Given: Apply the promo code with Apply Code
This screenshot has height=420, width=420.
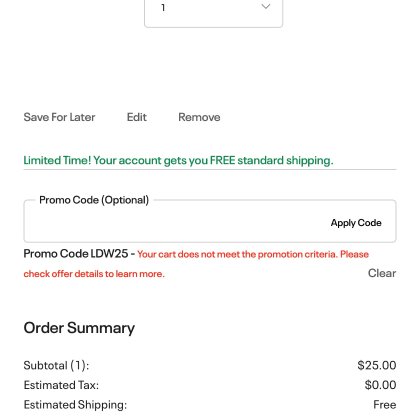Looking at the screenshot, I should (356, 223).
